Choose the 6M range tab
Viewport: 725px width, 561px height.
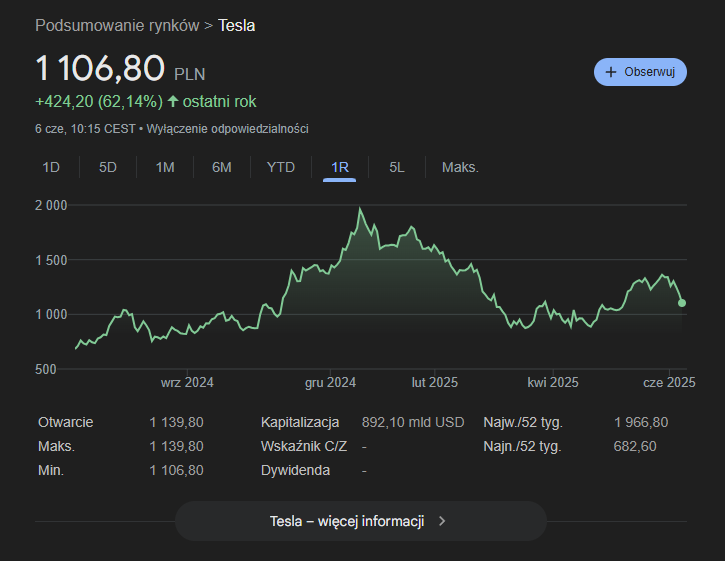tap(222, 167)
